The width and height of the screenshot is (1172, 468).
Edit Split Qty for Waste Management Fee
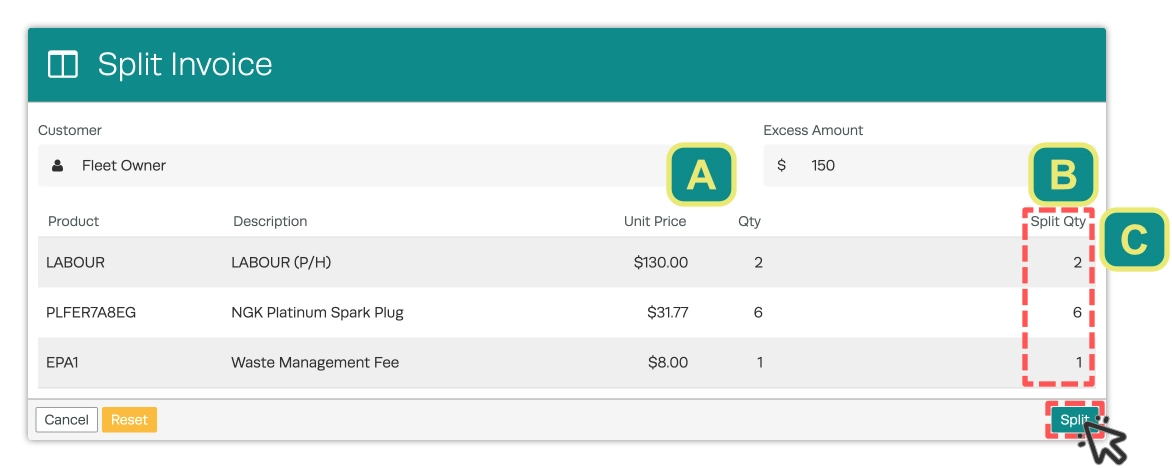click(x=1079, y=363)
